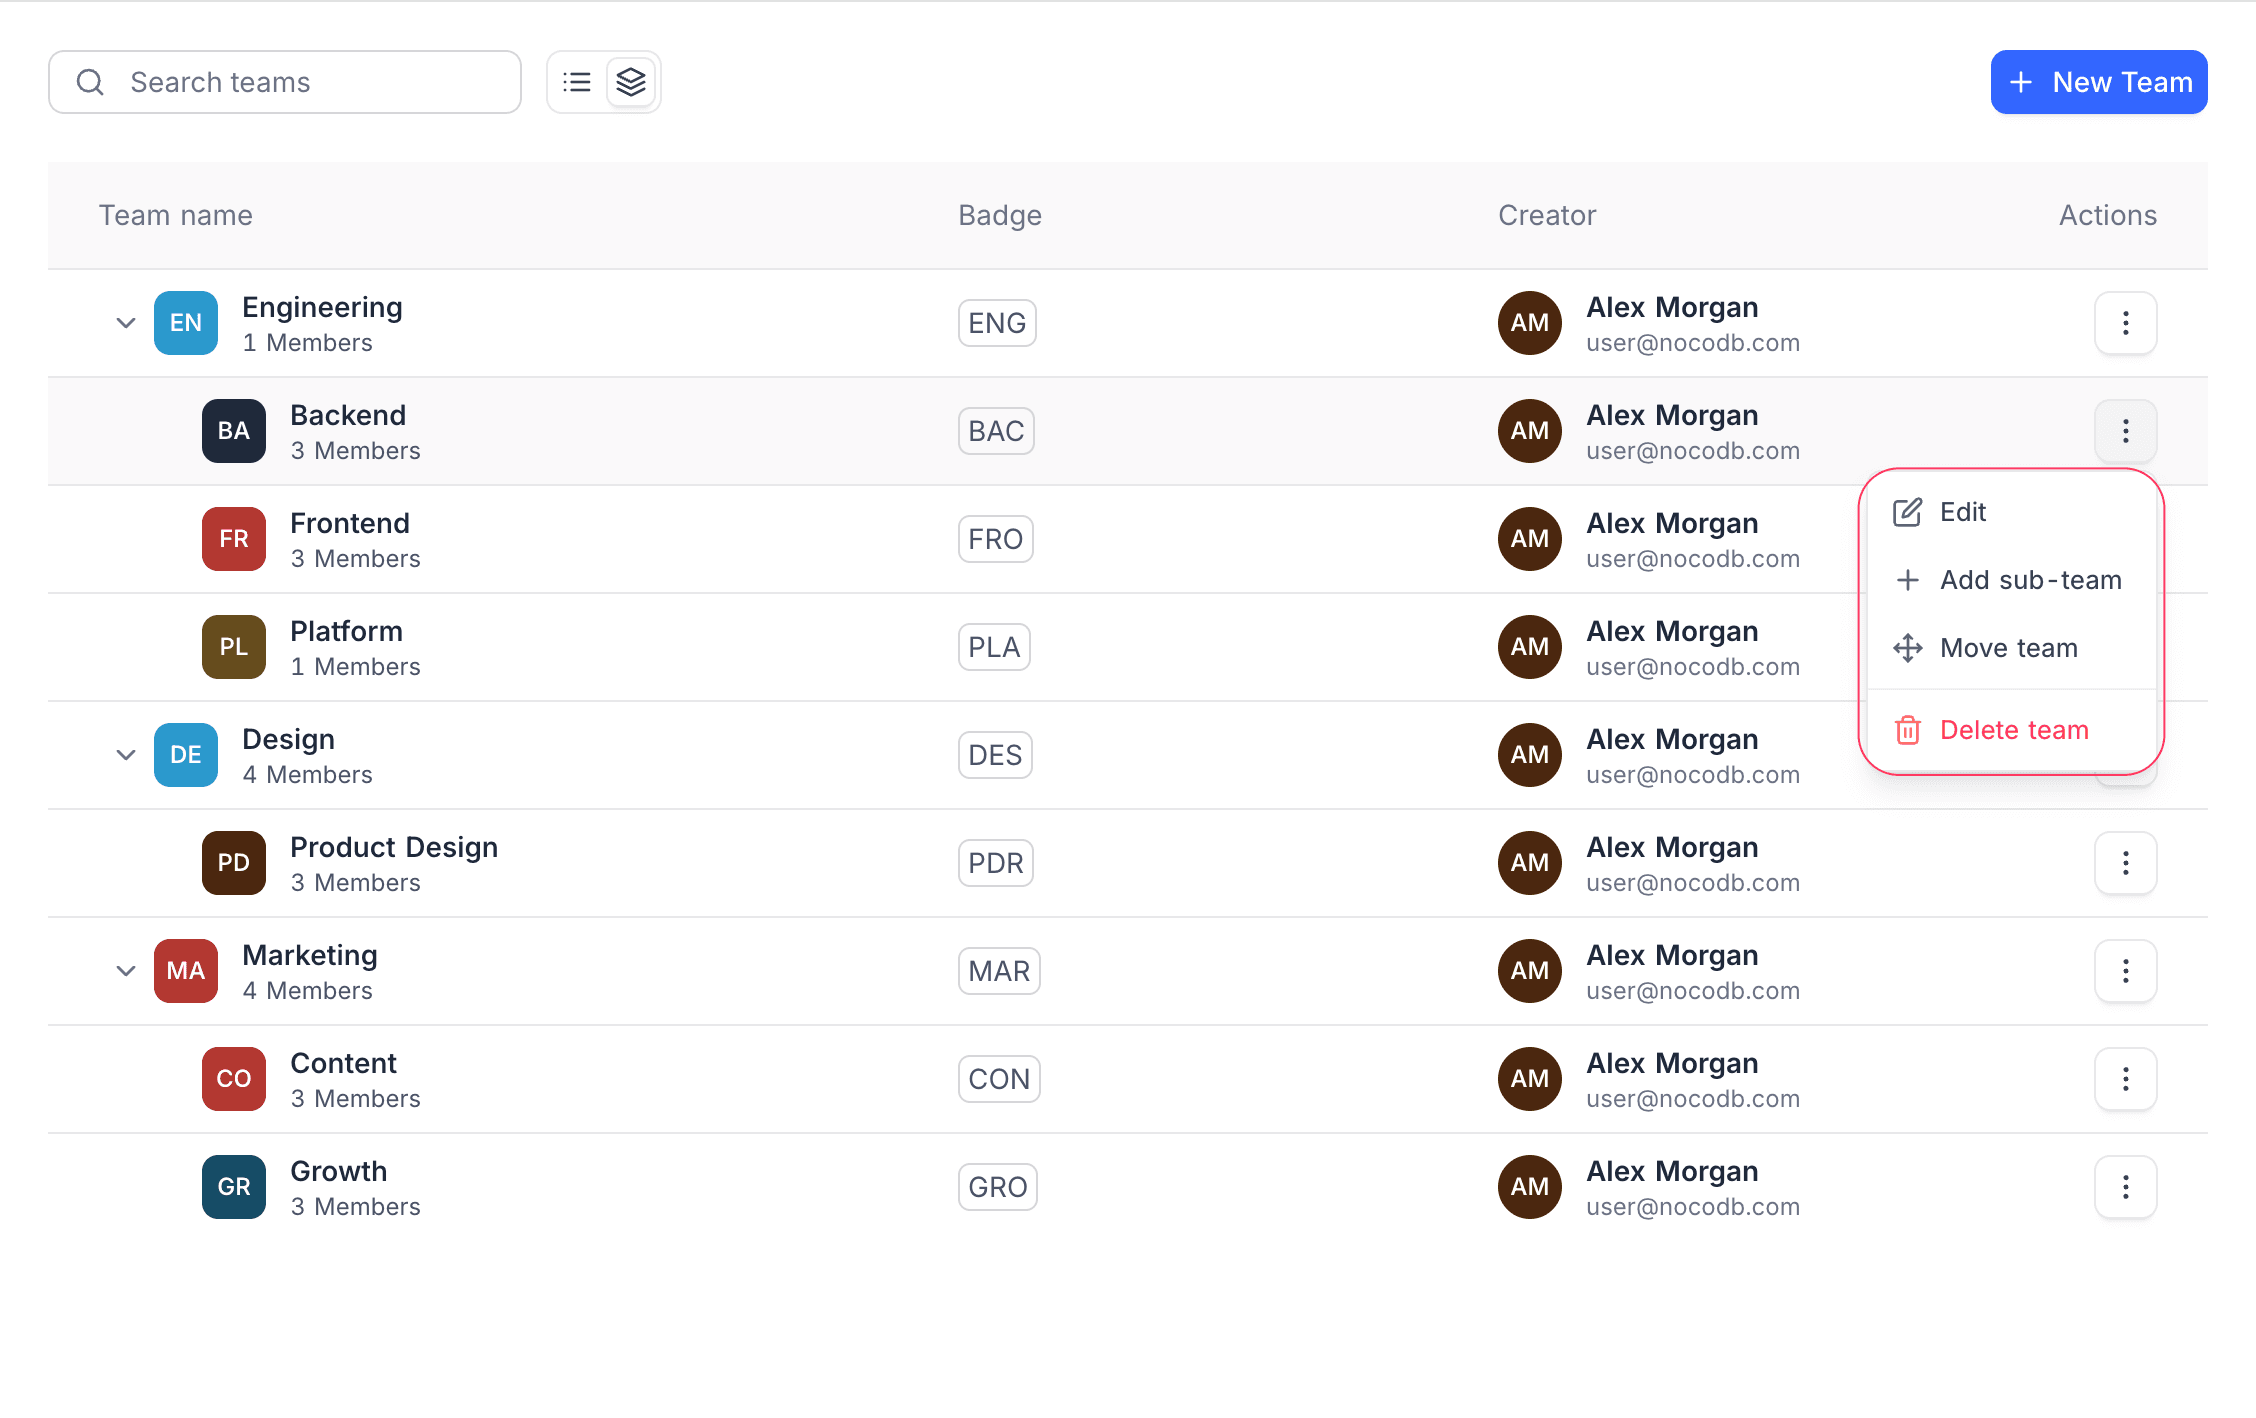Open actions menu for Product Design
Screen dimensions: 2256x1418
(x=2125, y=863)
